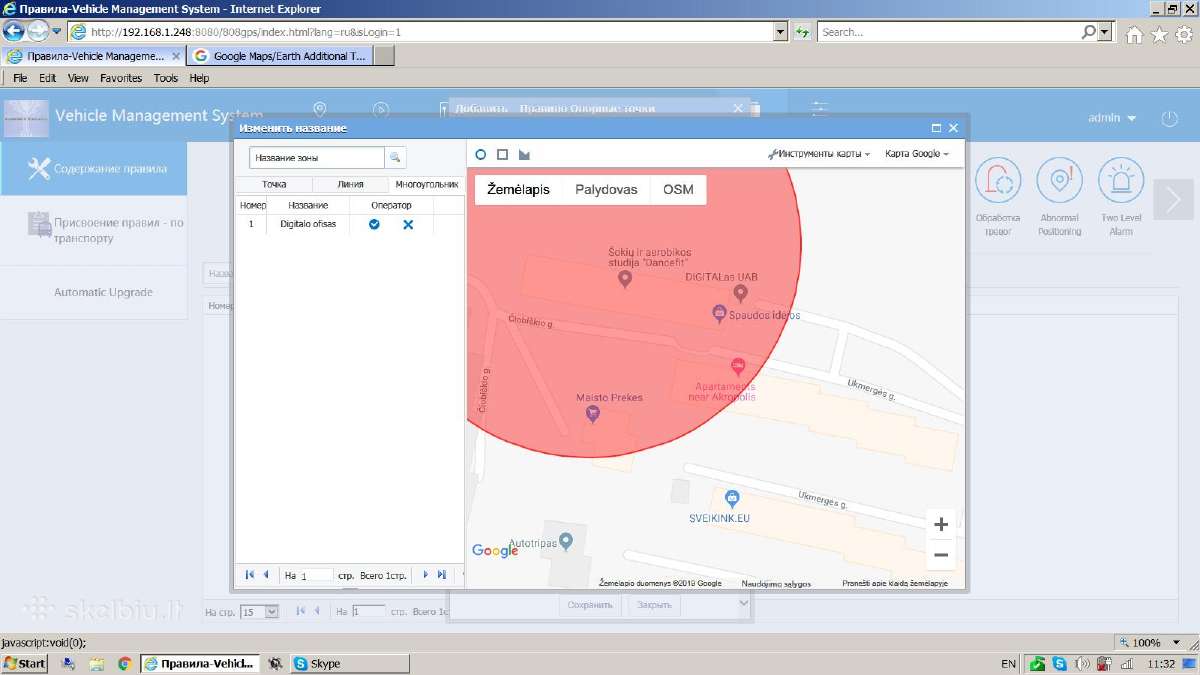This screenshot has width=1200, height=675.
Task: Open the Favorites menu
Action: pos(121,78)
